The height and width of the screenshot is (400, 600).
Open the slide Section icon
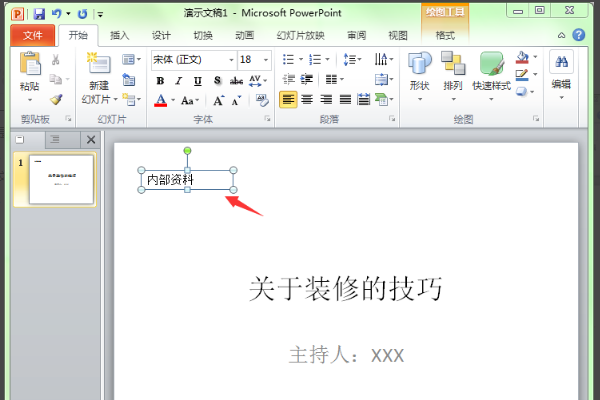click(131, 100)
